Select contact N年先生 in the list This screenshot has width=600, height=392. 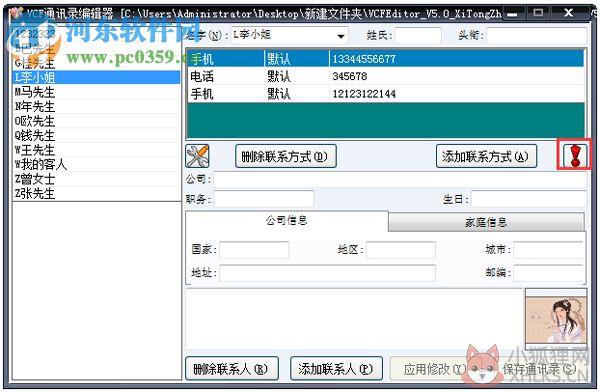(96, 106)
